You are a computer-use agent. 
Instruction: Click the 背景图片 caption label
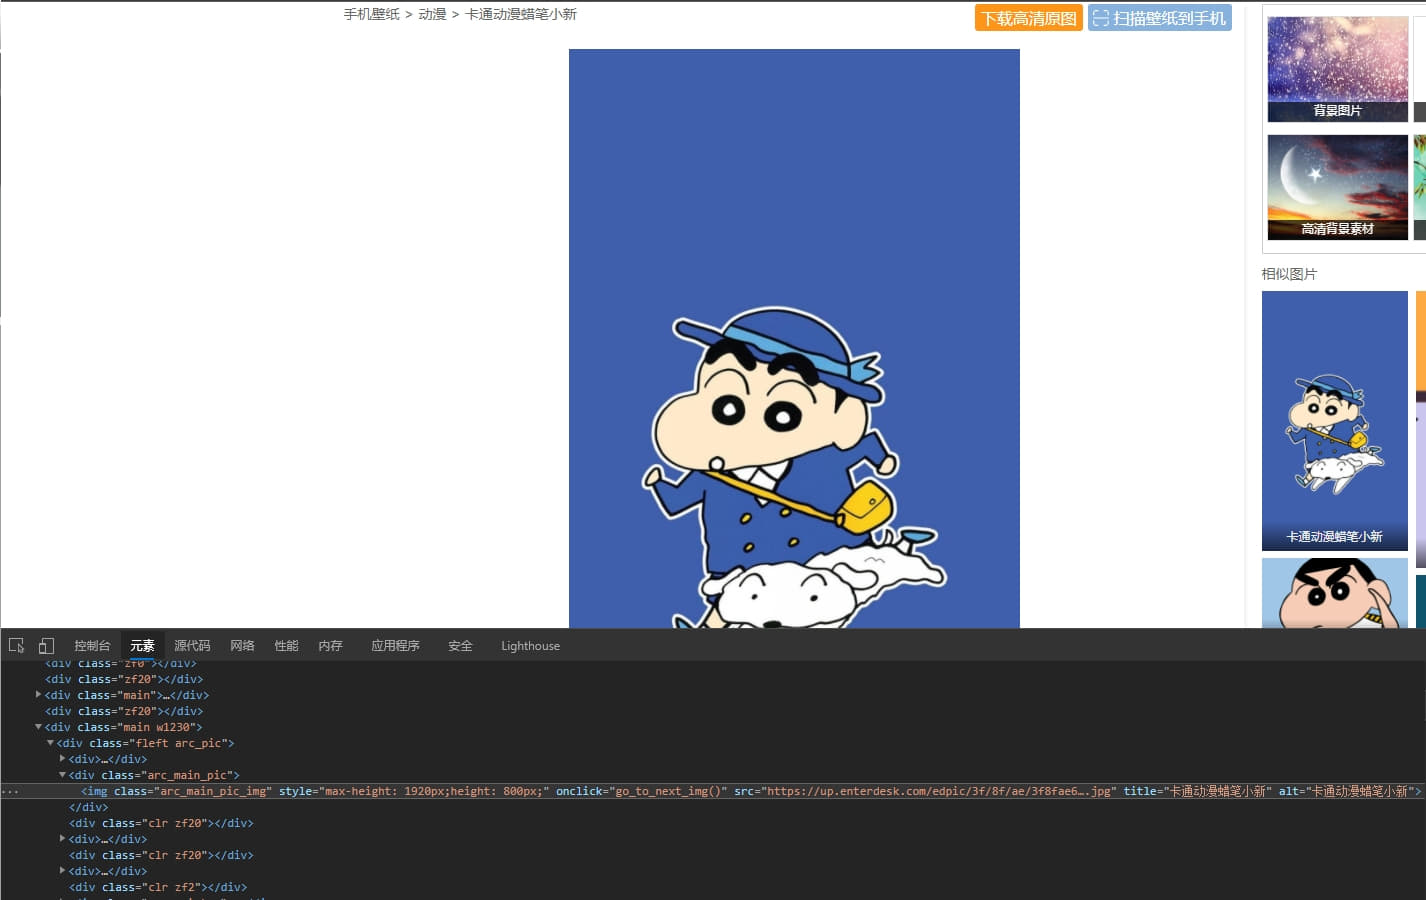click(x=1337, y=111)
